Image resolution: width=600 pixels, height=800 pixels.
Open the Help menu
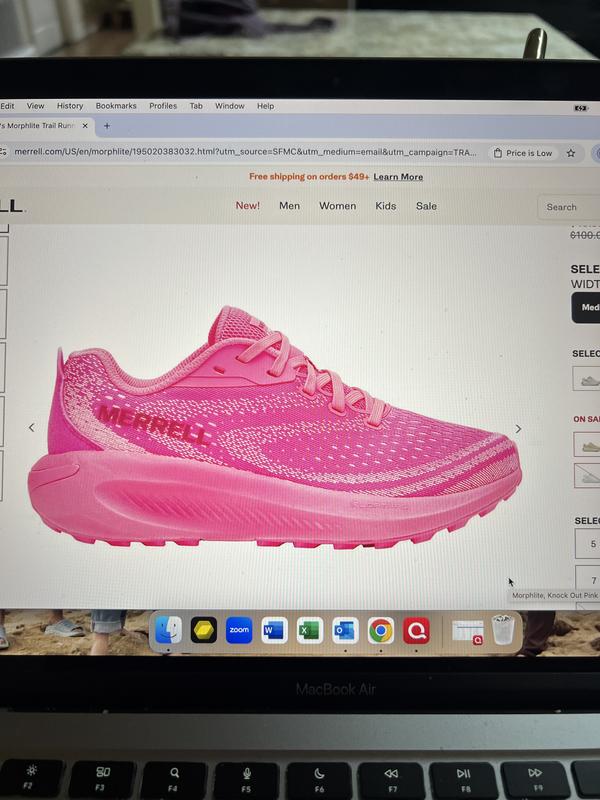coord(265,106)
